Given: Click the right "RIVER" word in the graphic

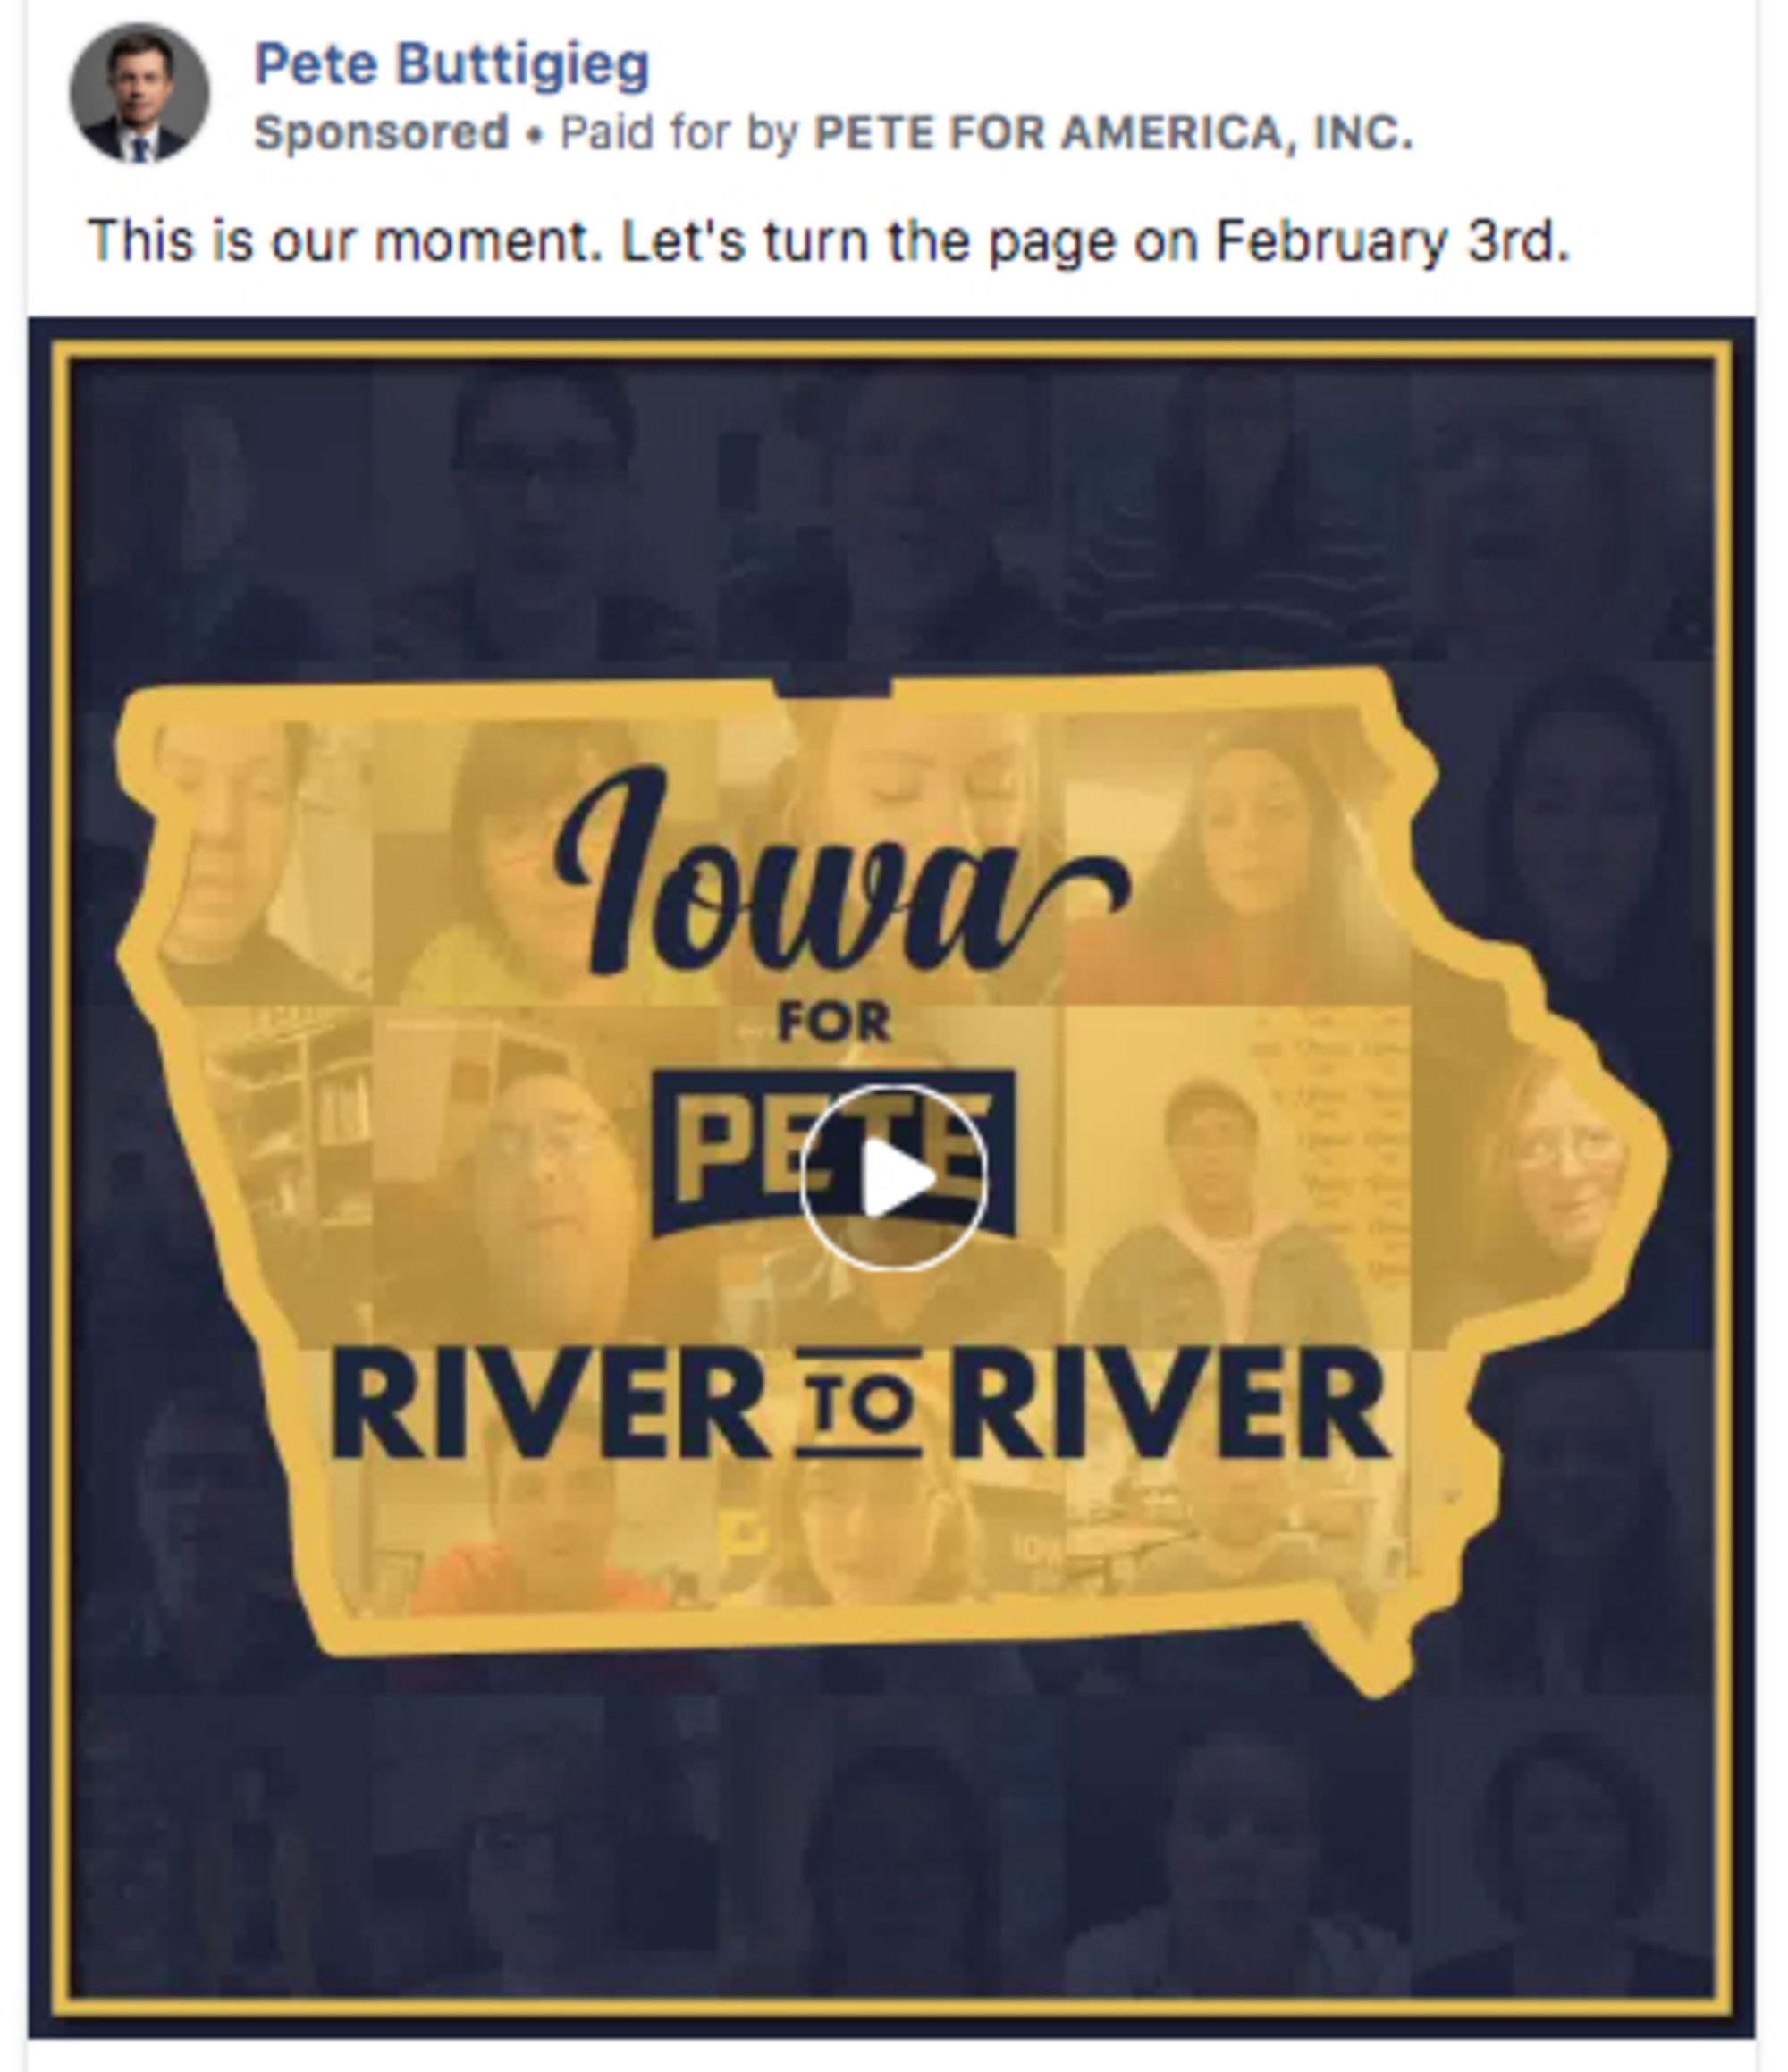Looking at the screenshot, I should coord(1170,1404).
